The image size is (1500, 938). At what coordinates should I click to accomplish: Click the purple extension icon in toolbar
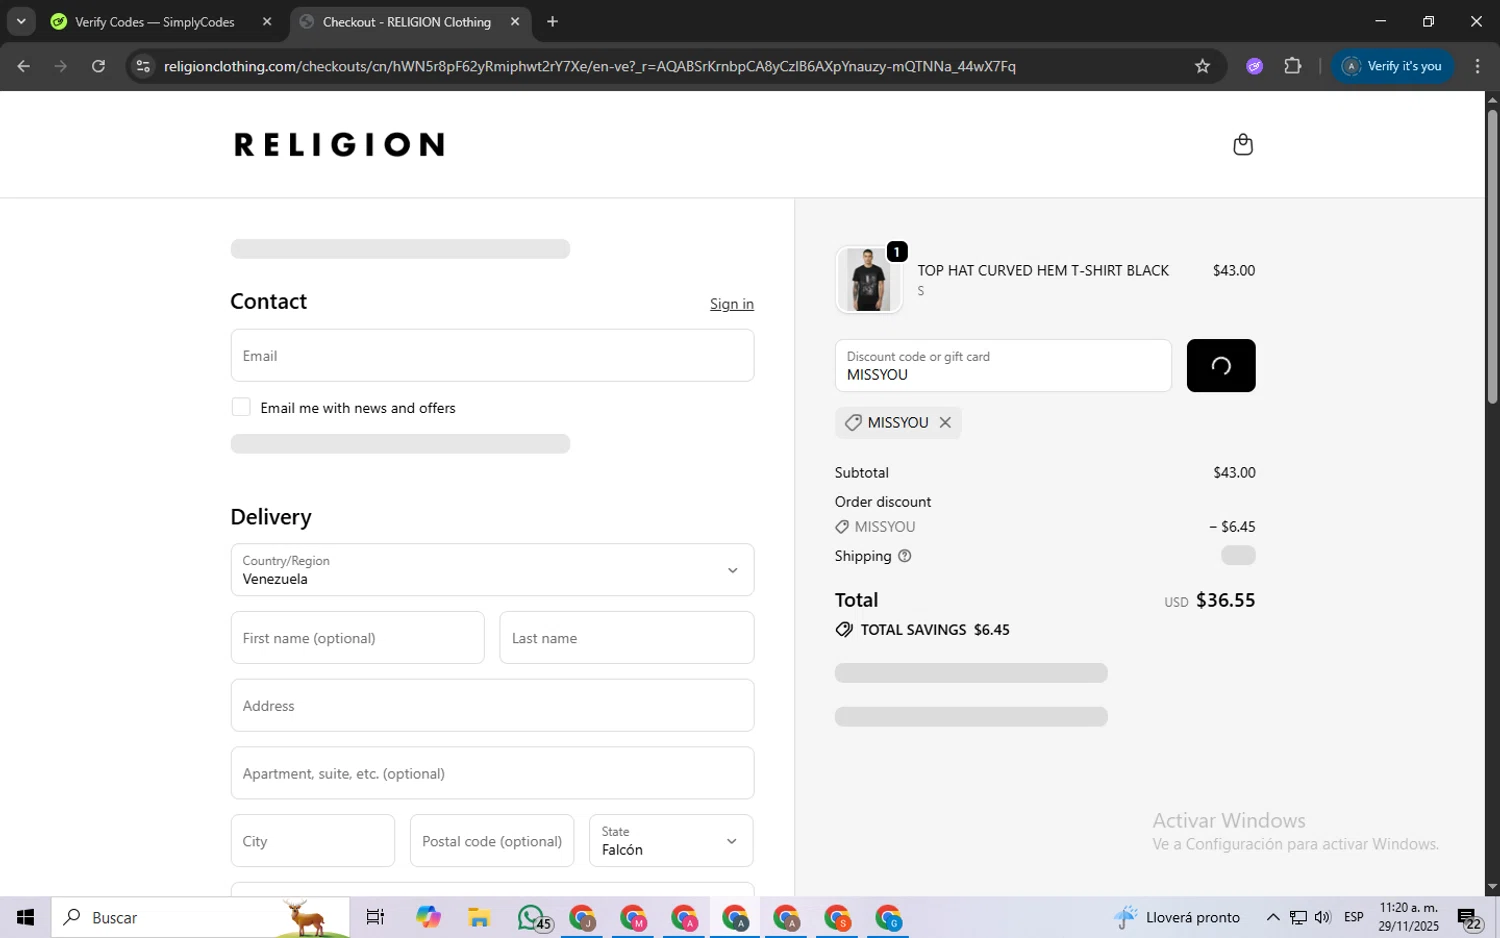(x=1254, y=66)
